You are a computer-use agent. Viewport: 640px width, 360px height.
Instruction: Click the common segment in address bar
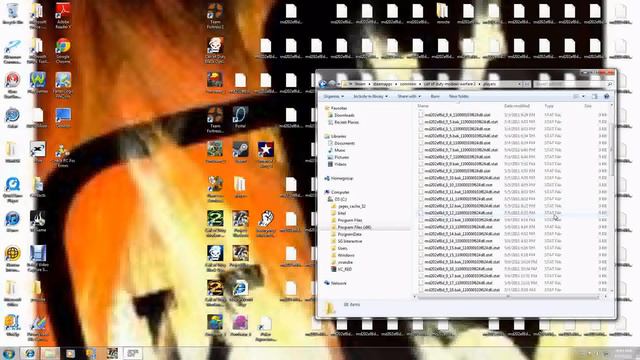[x=407, y=84]
